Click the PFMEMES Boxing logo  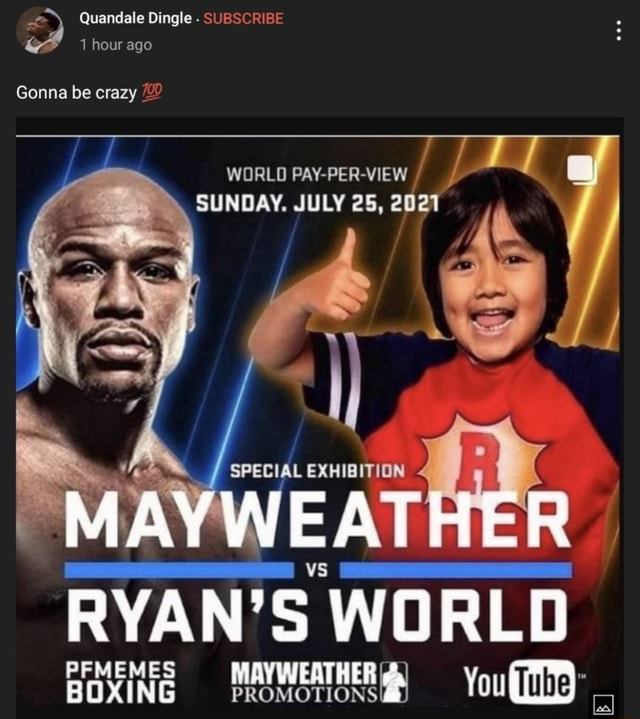click(121, 682)
